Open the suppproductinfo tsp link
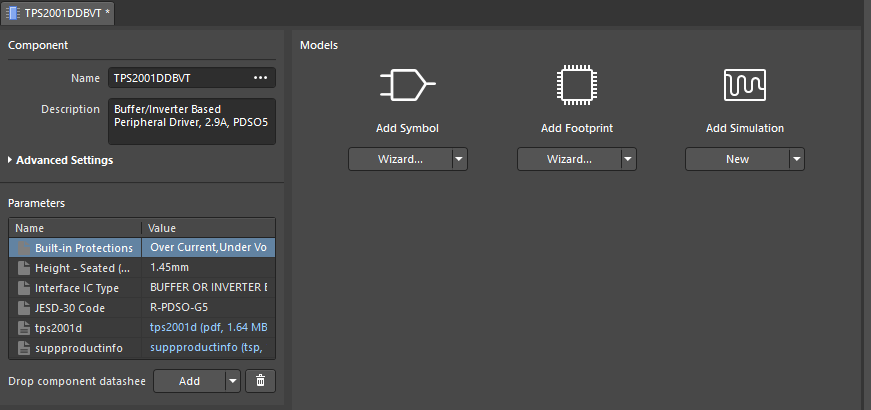 pyautogui.click(x=206, y=347)
